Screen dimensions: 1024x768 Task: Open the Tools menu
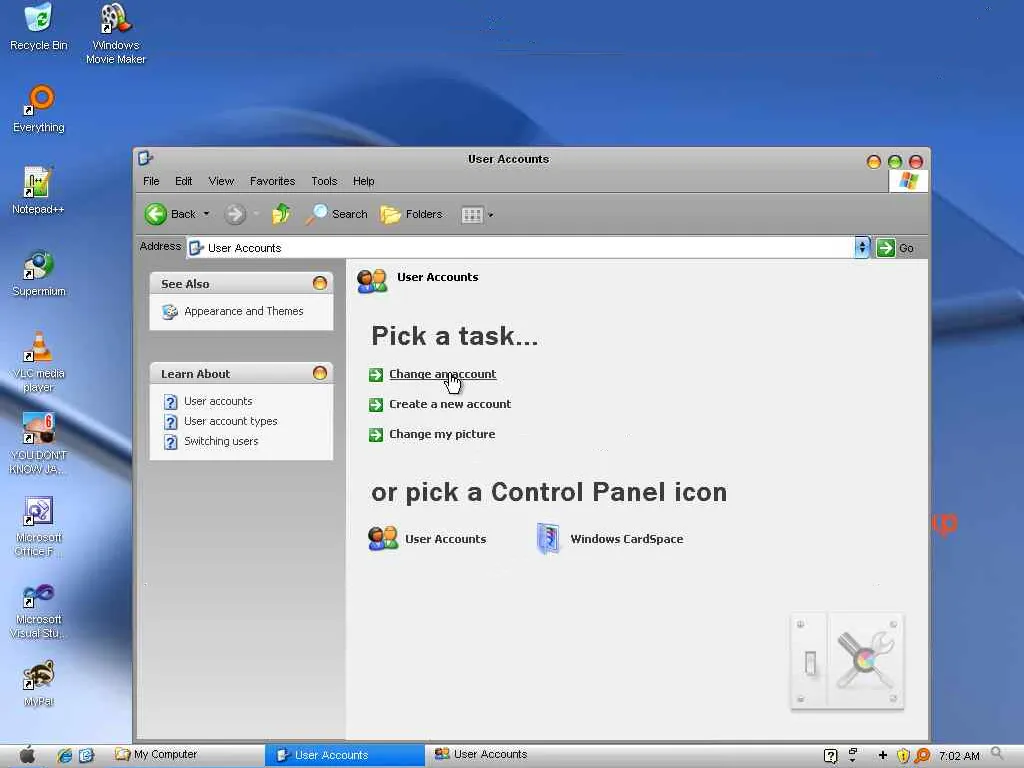[x=324, y=181]
